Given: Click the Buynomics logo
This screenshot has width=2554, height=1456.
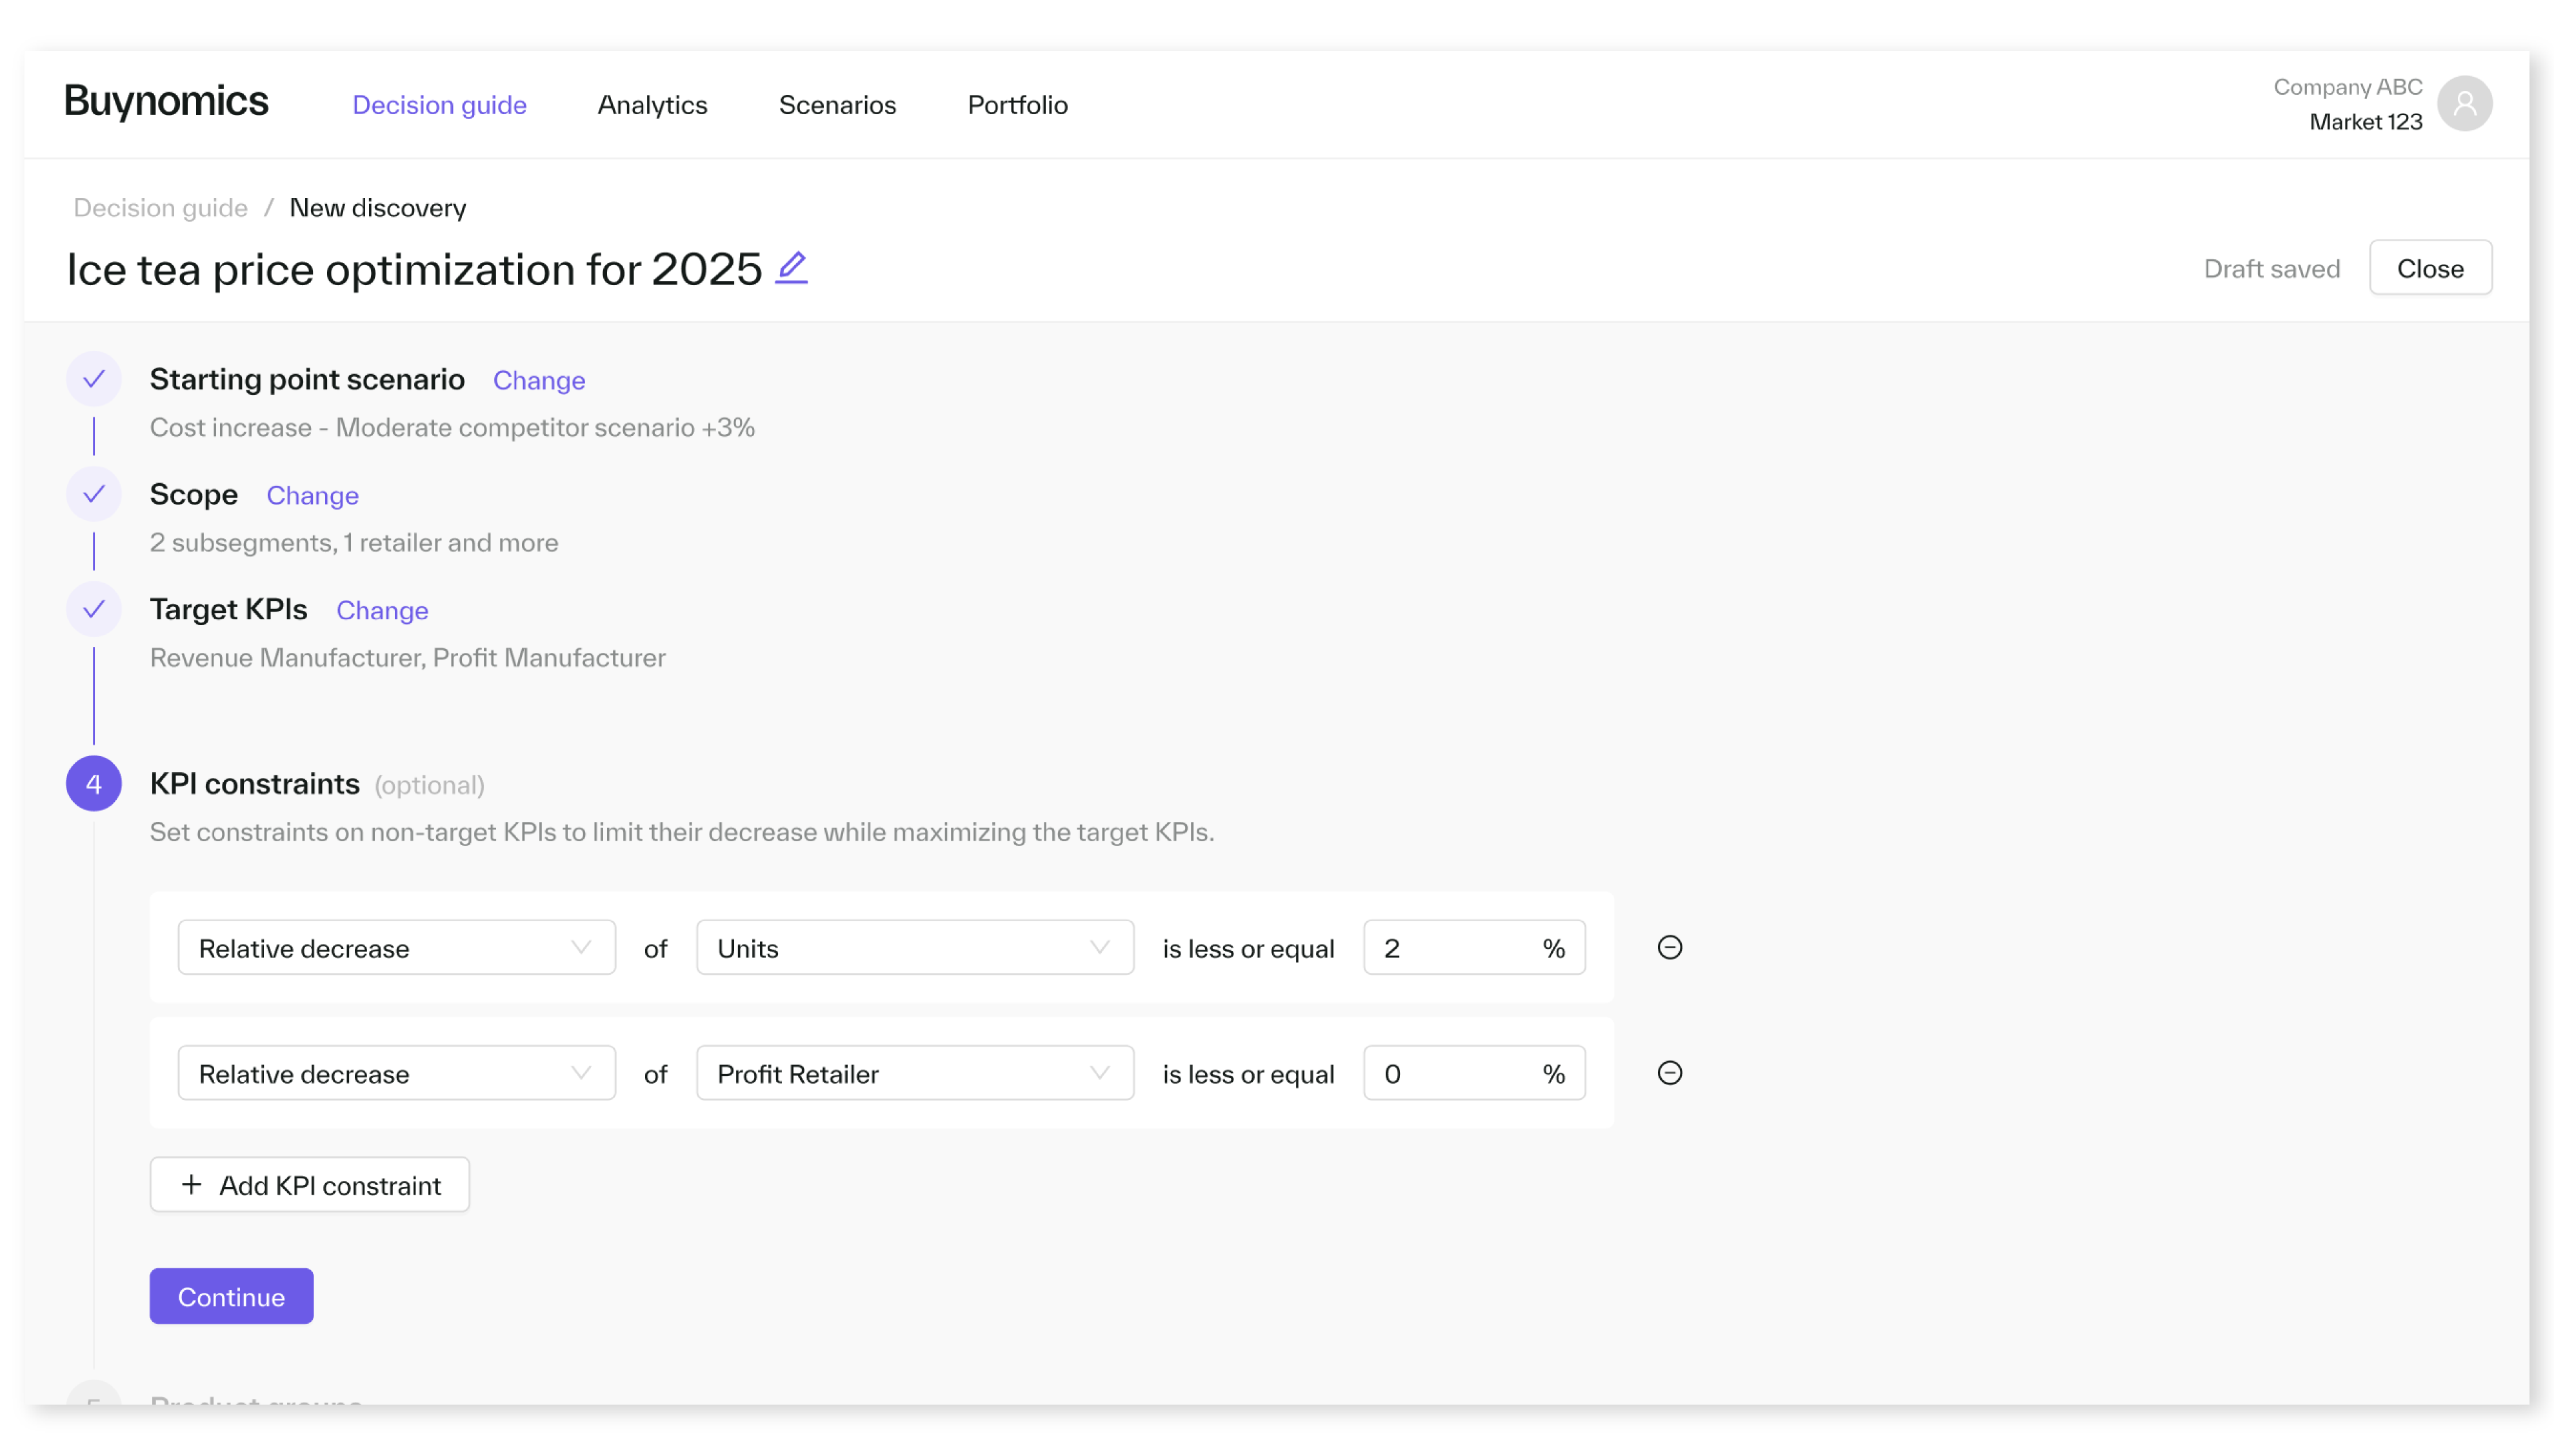Looking at the screenshot, I should [166, 101].
